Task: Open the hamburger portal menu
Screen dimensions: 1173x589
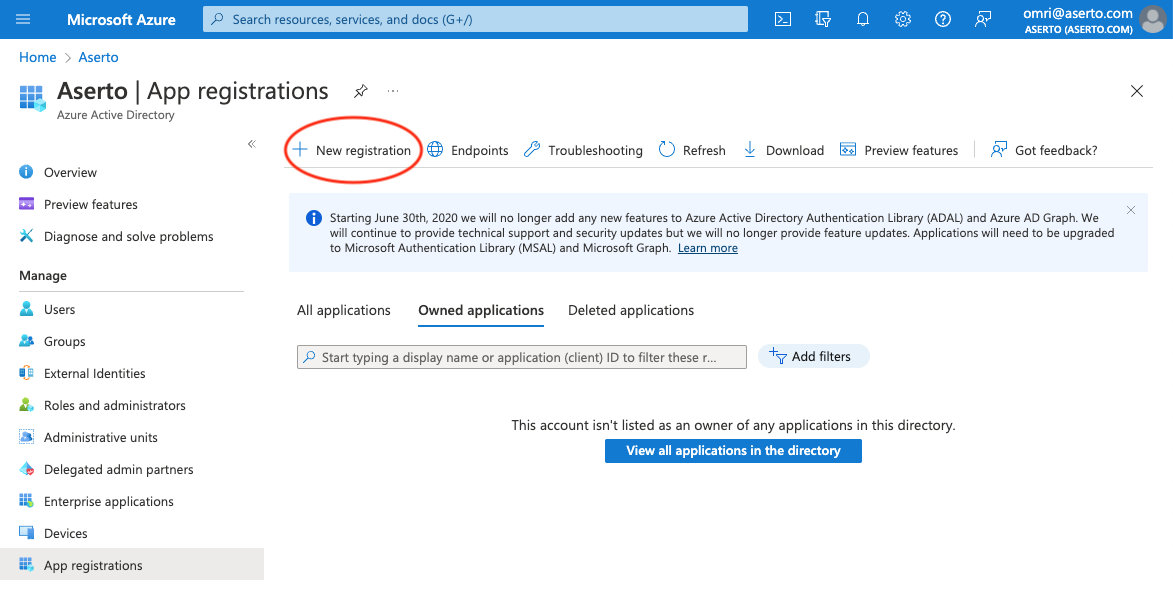Action: point(24,19)
